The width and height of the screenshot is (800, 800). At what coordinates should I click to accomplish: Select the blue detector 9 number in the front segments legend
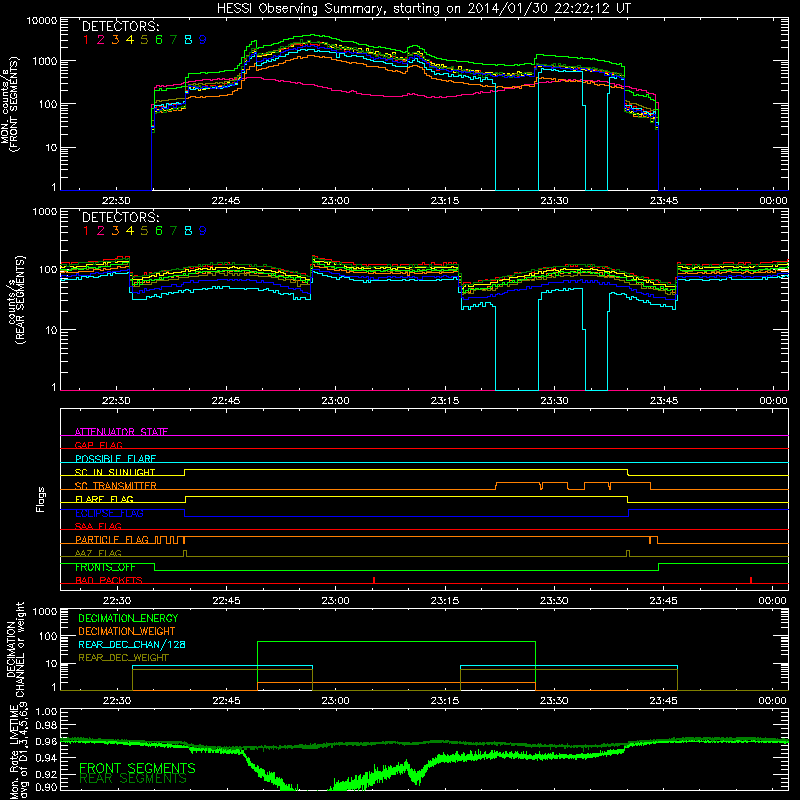[x=203, y=40]
